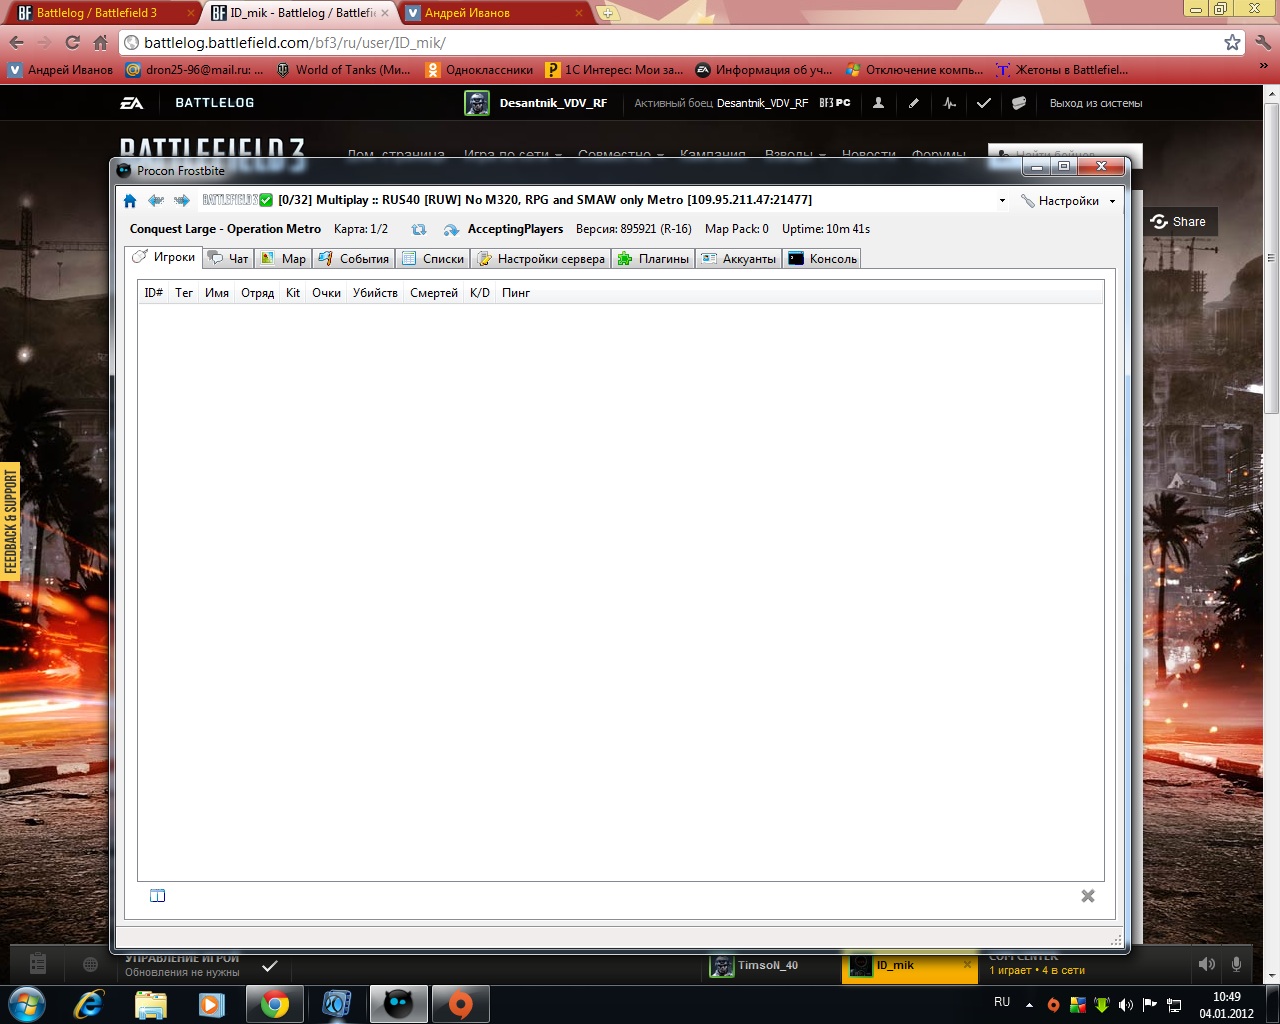Open the Feedback & Support side tab
The image size is (1280, 1024).
(11, 522)
